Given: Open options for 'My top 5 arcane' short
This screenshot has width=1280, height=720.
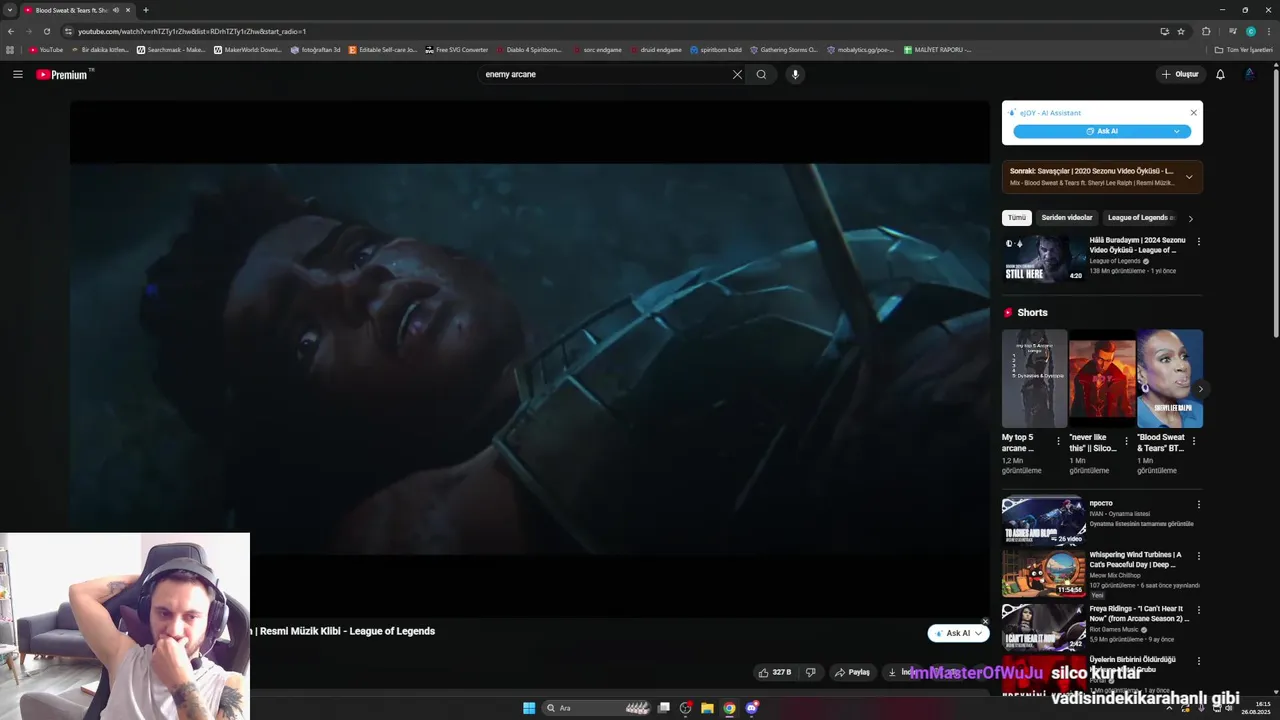Looking at the screenshot, I should tap(1059, 441).
